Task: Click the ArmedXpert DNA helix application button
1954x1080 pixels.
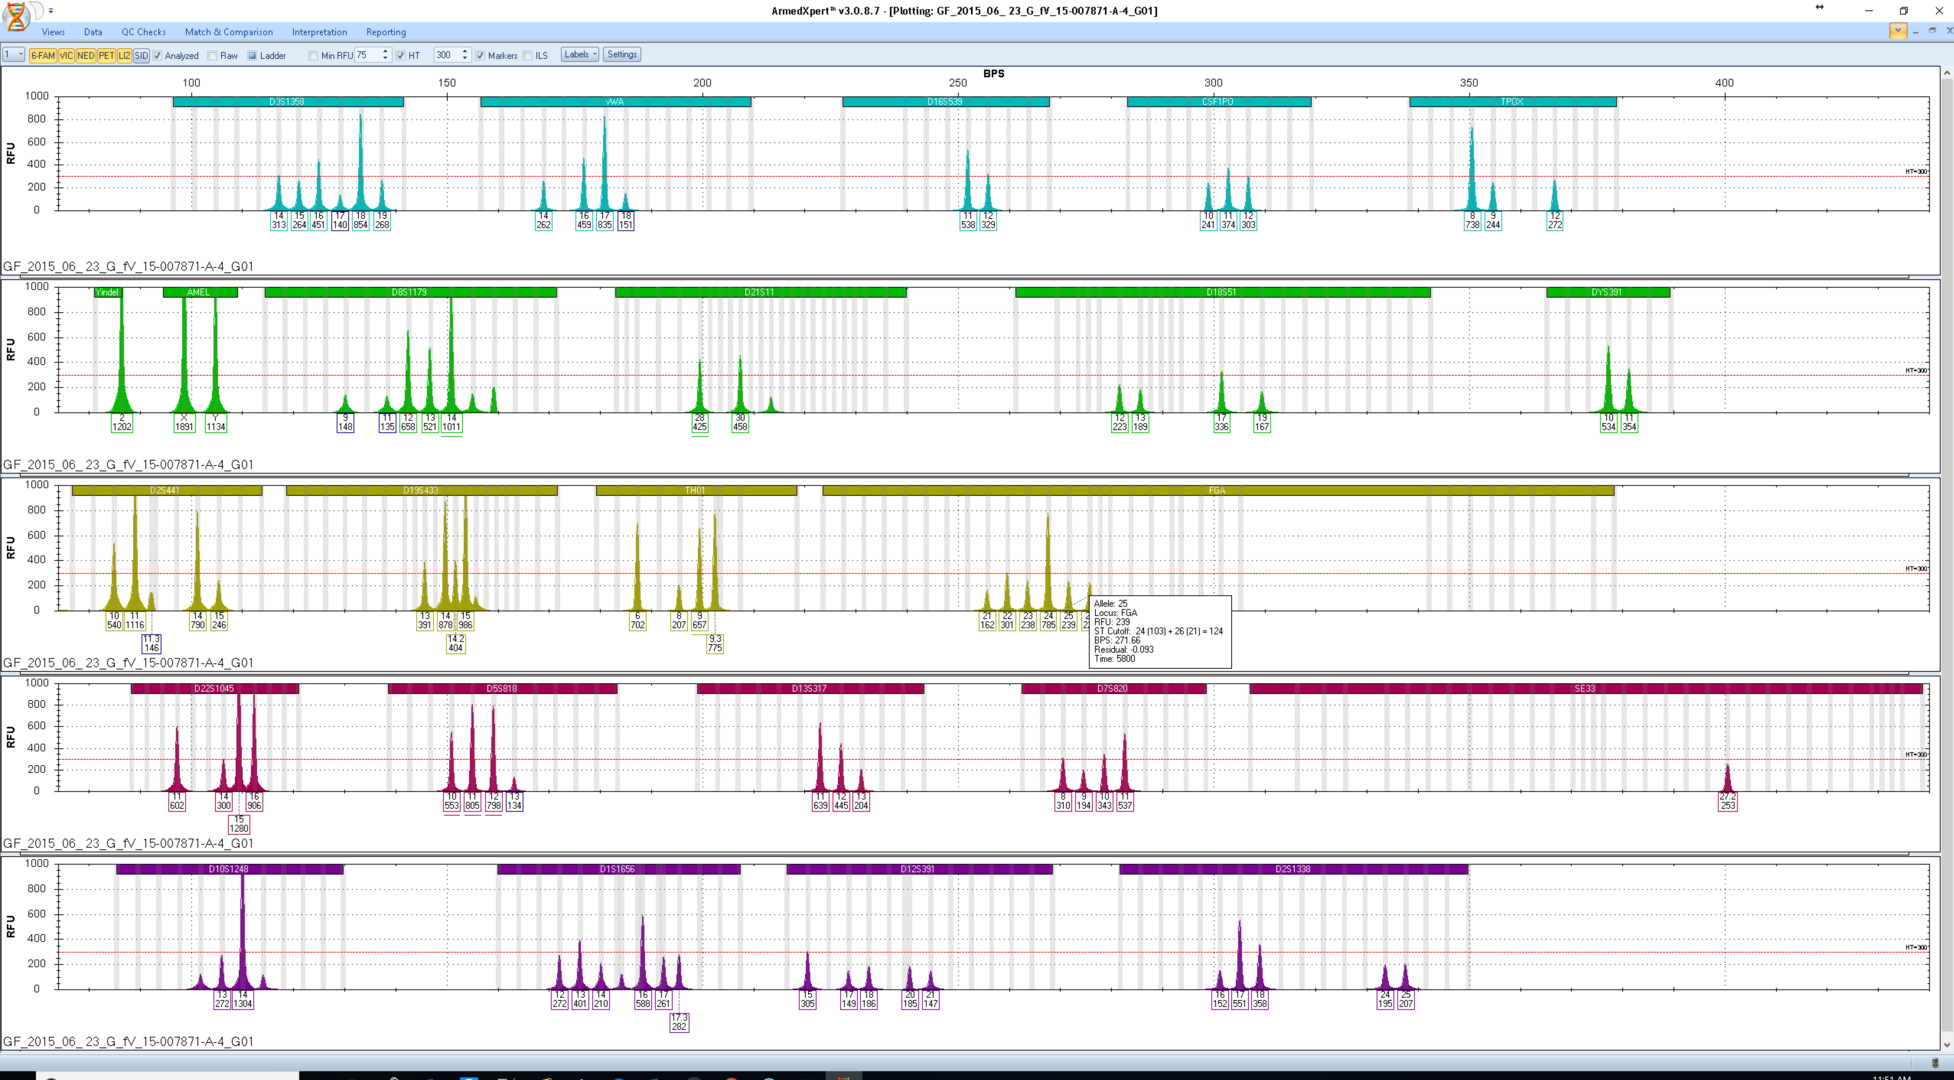Action: [16, 16]
